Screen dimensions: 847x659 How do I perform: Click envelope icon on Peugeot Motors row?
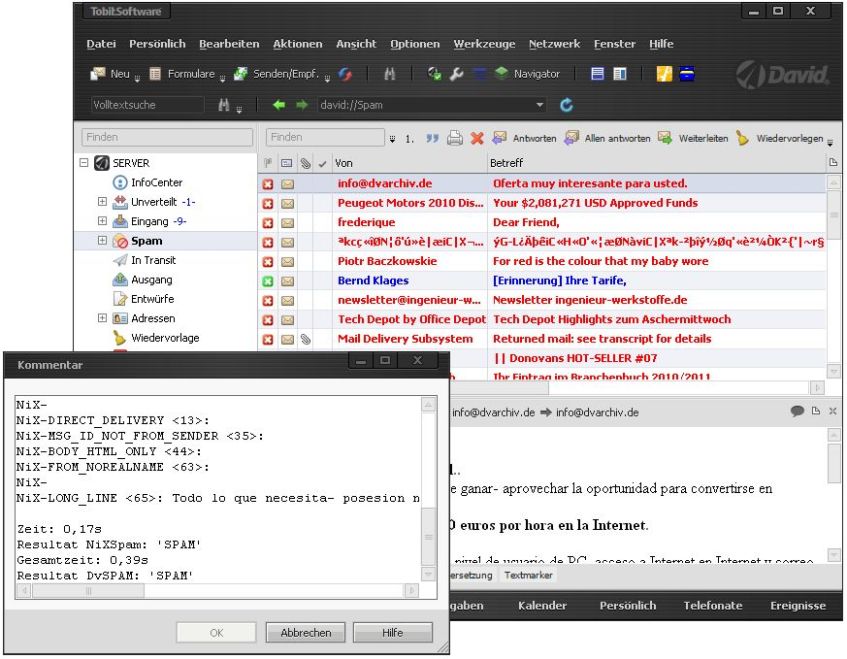click(x=288, y=204)
